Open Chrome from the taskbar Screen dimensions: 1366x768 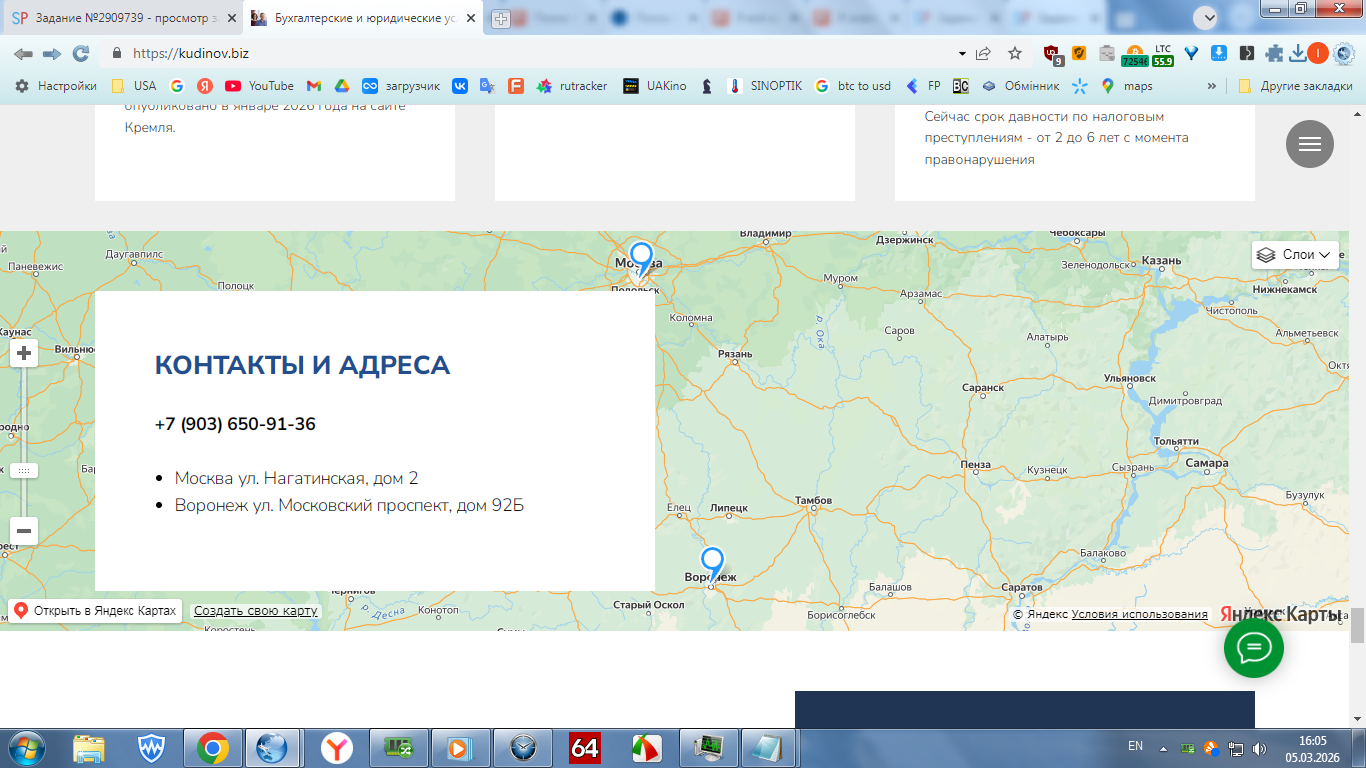(x=213, y=748)
